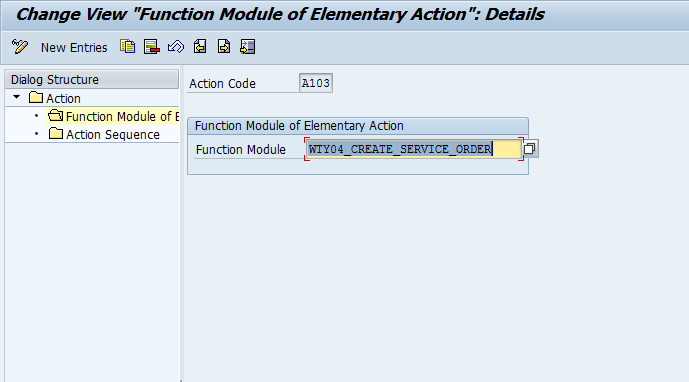Select the Copy As icon
The height and width of the screenshot is (382, 689).
tap(127, 47)
